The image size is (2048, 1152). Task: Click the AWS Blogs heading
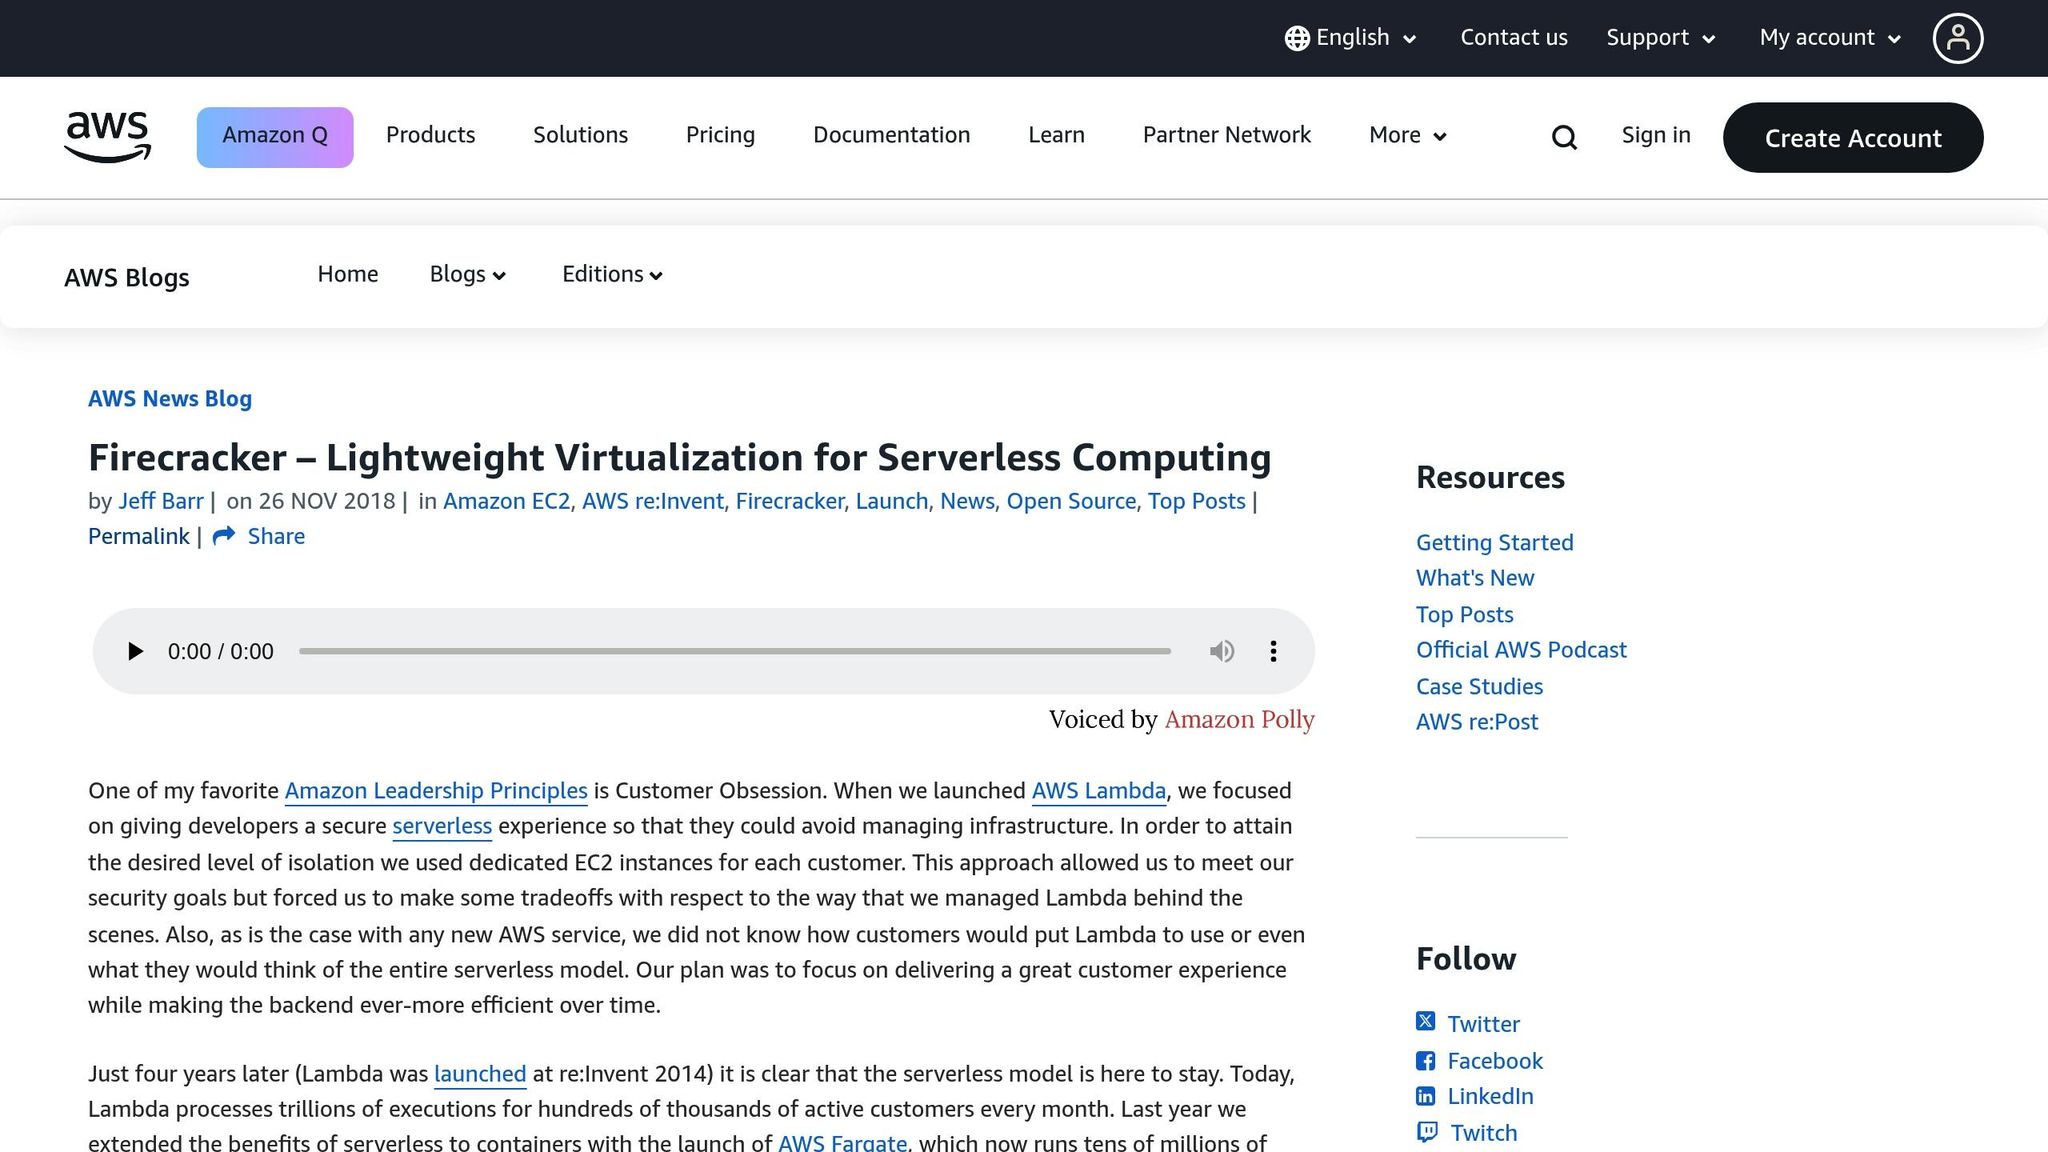click(127, 277)
